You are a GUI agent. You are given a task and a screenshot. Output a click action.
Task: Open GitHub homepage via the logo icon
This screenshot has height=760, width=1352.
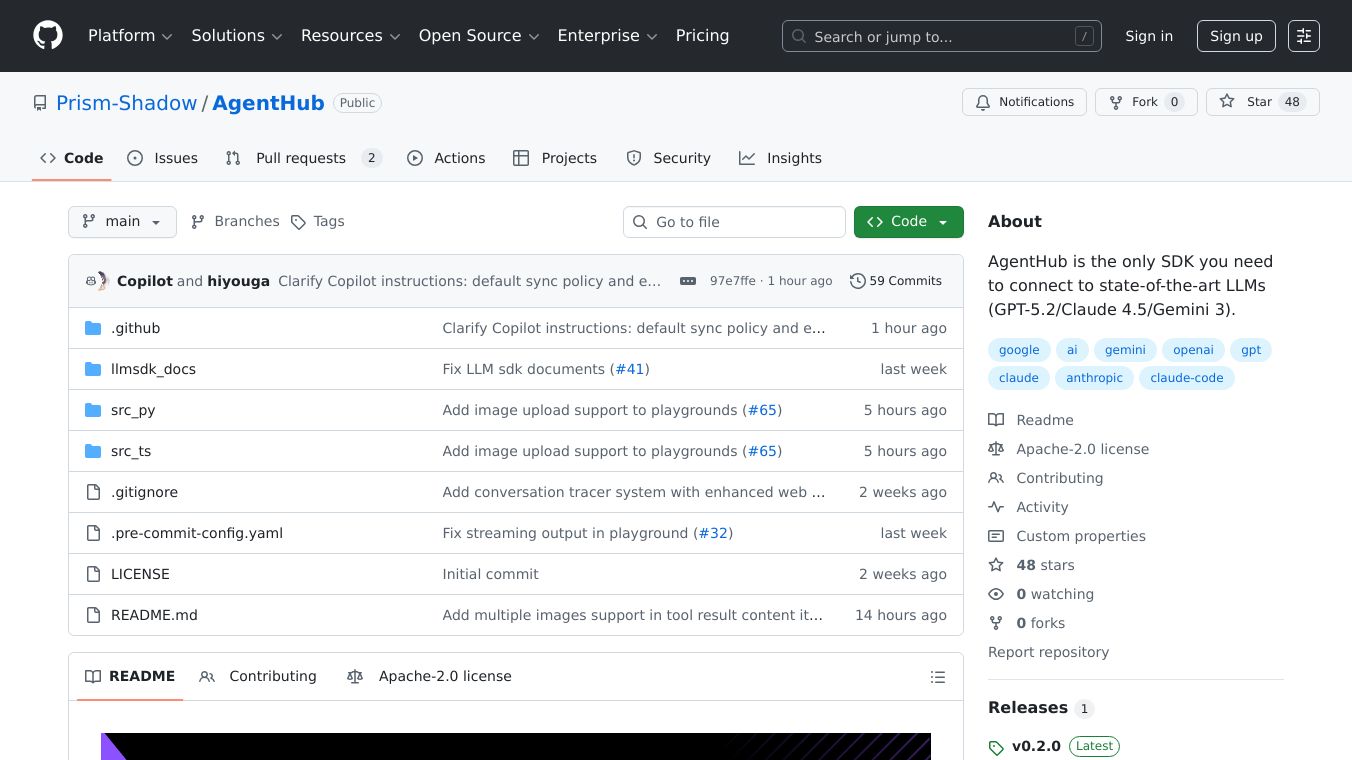click(x=47, y=36)
